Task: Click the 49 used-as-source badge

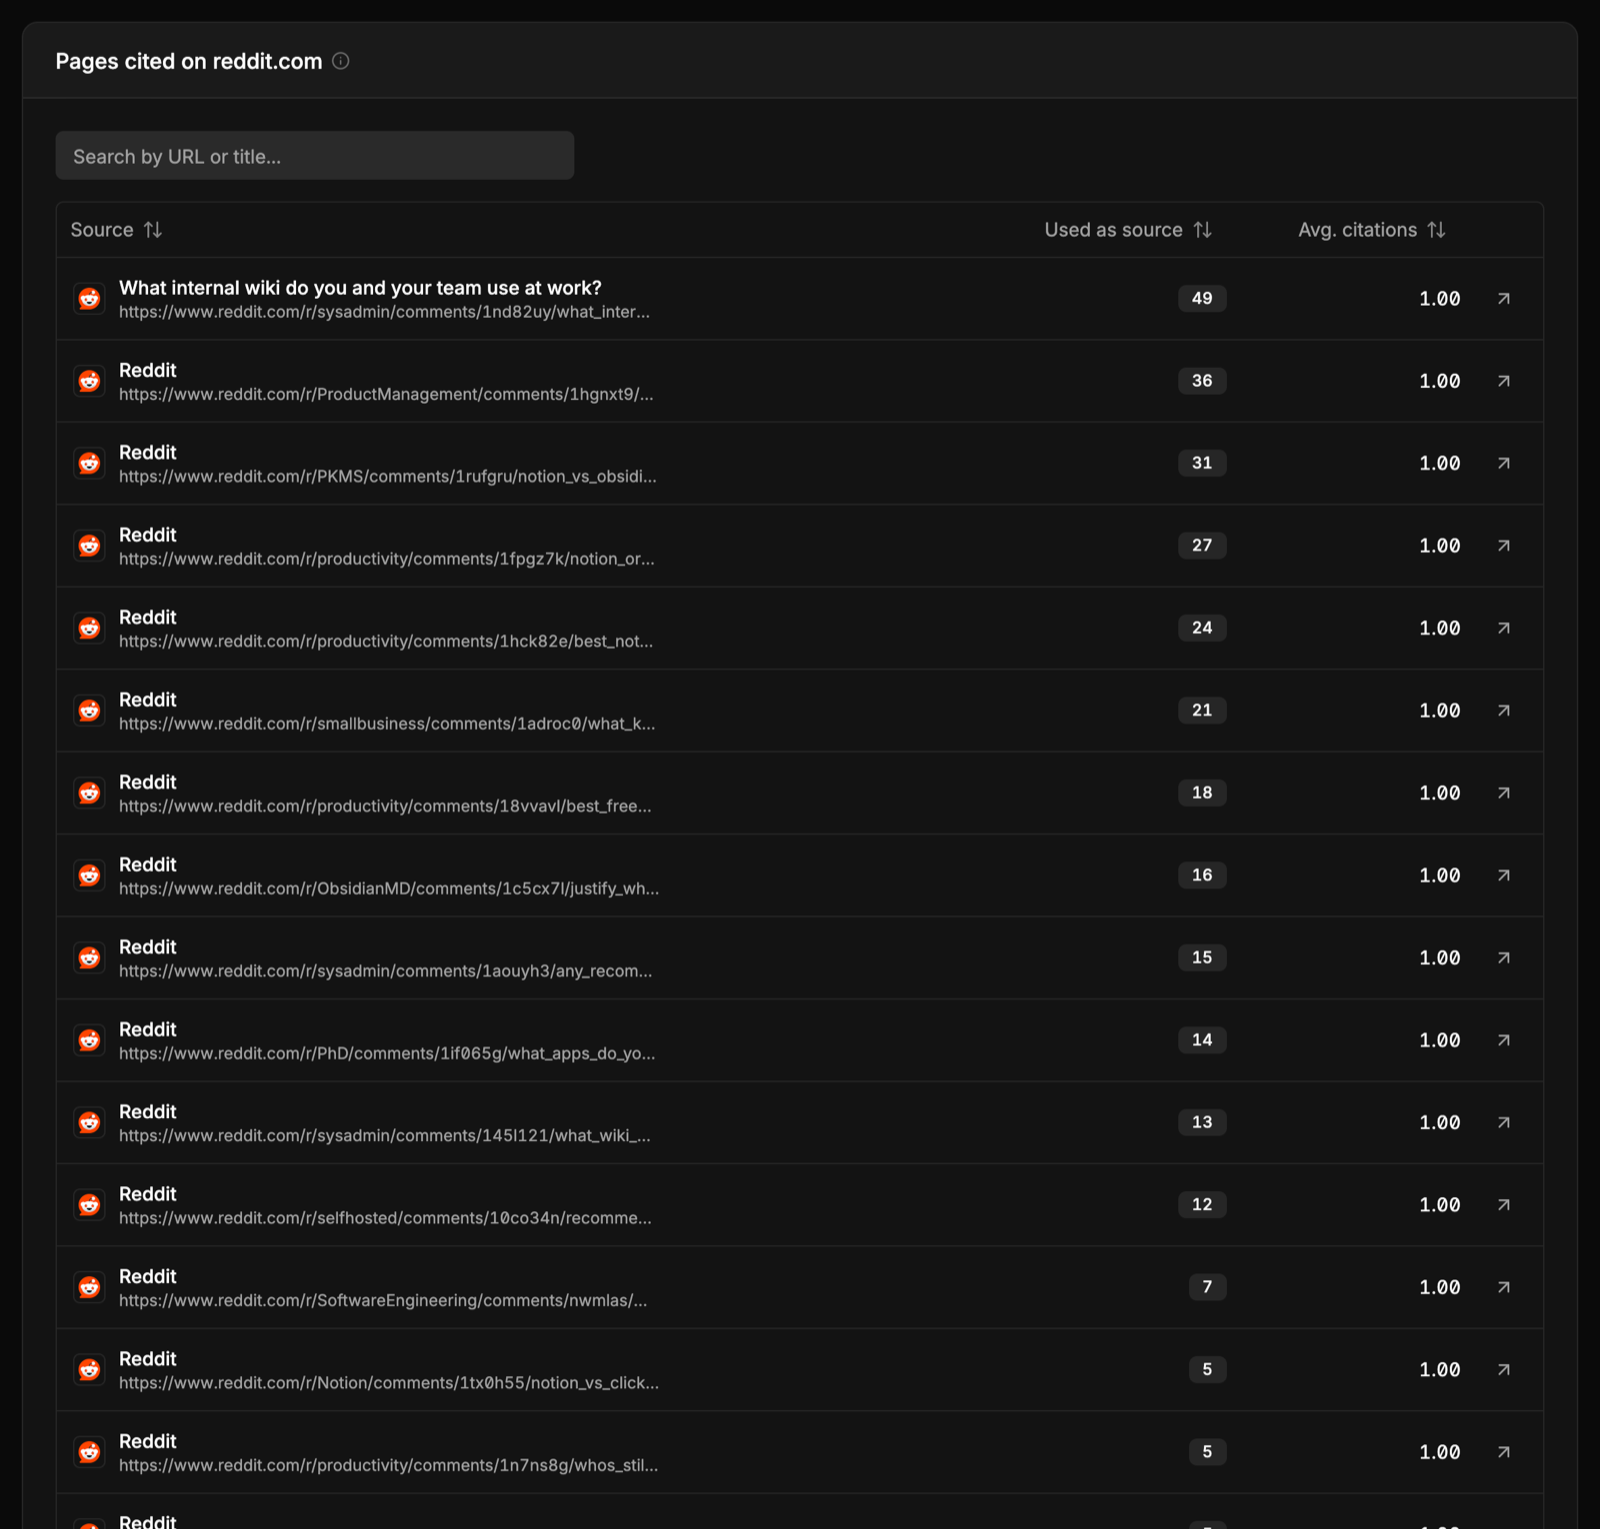Action: (1202, 299)
